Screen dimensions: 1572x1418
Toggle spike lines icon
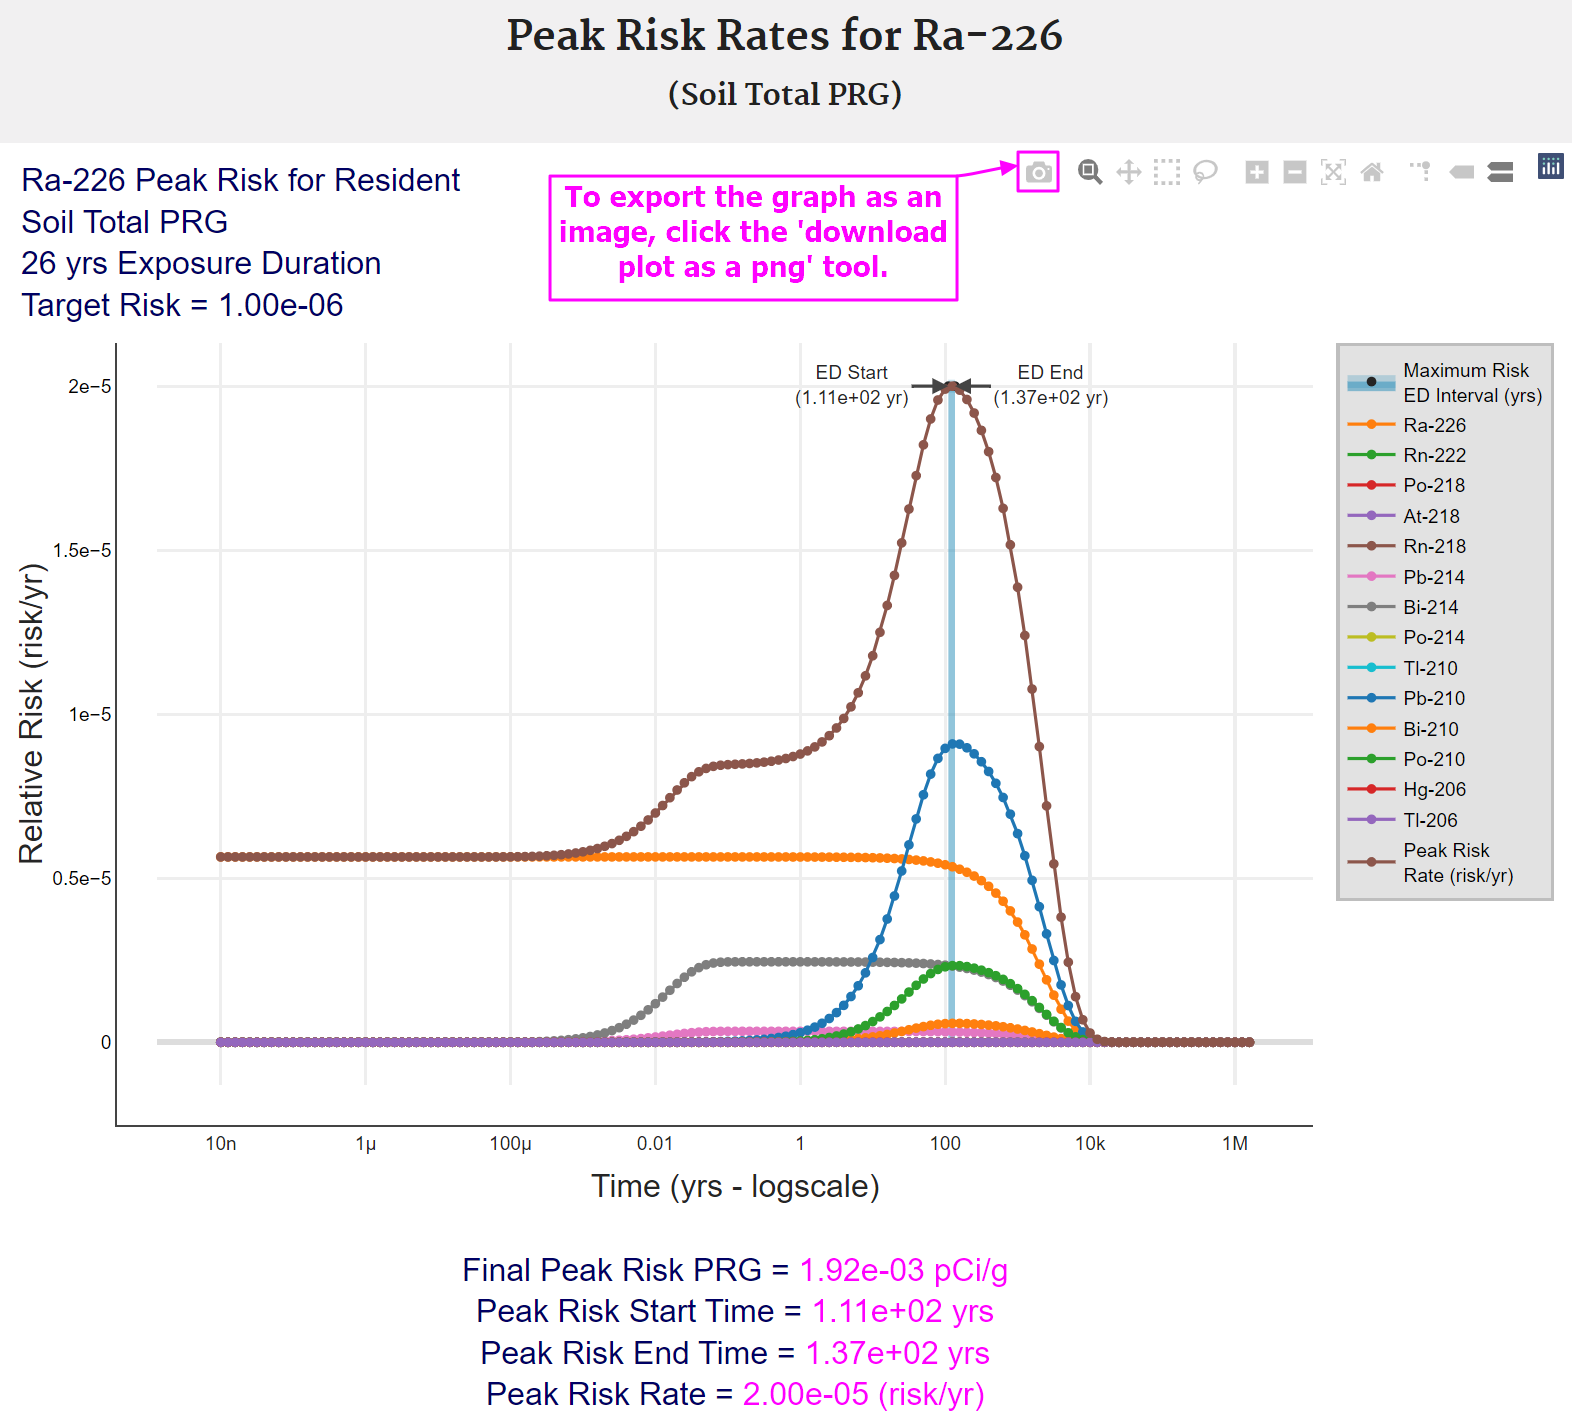pos(1421,172)
